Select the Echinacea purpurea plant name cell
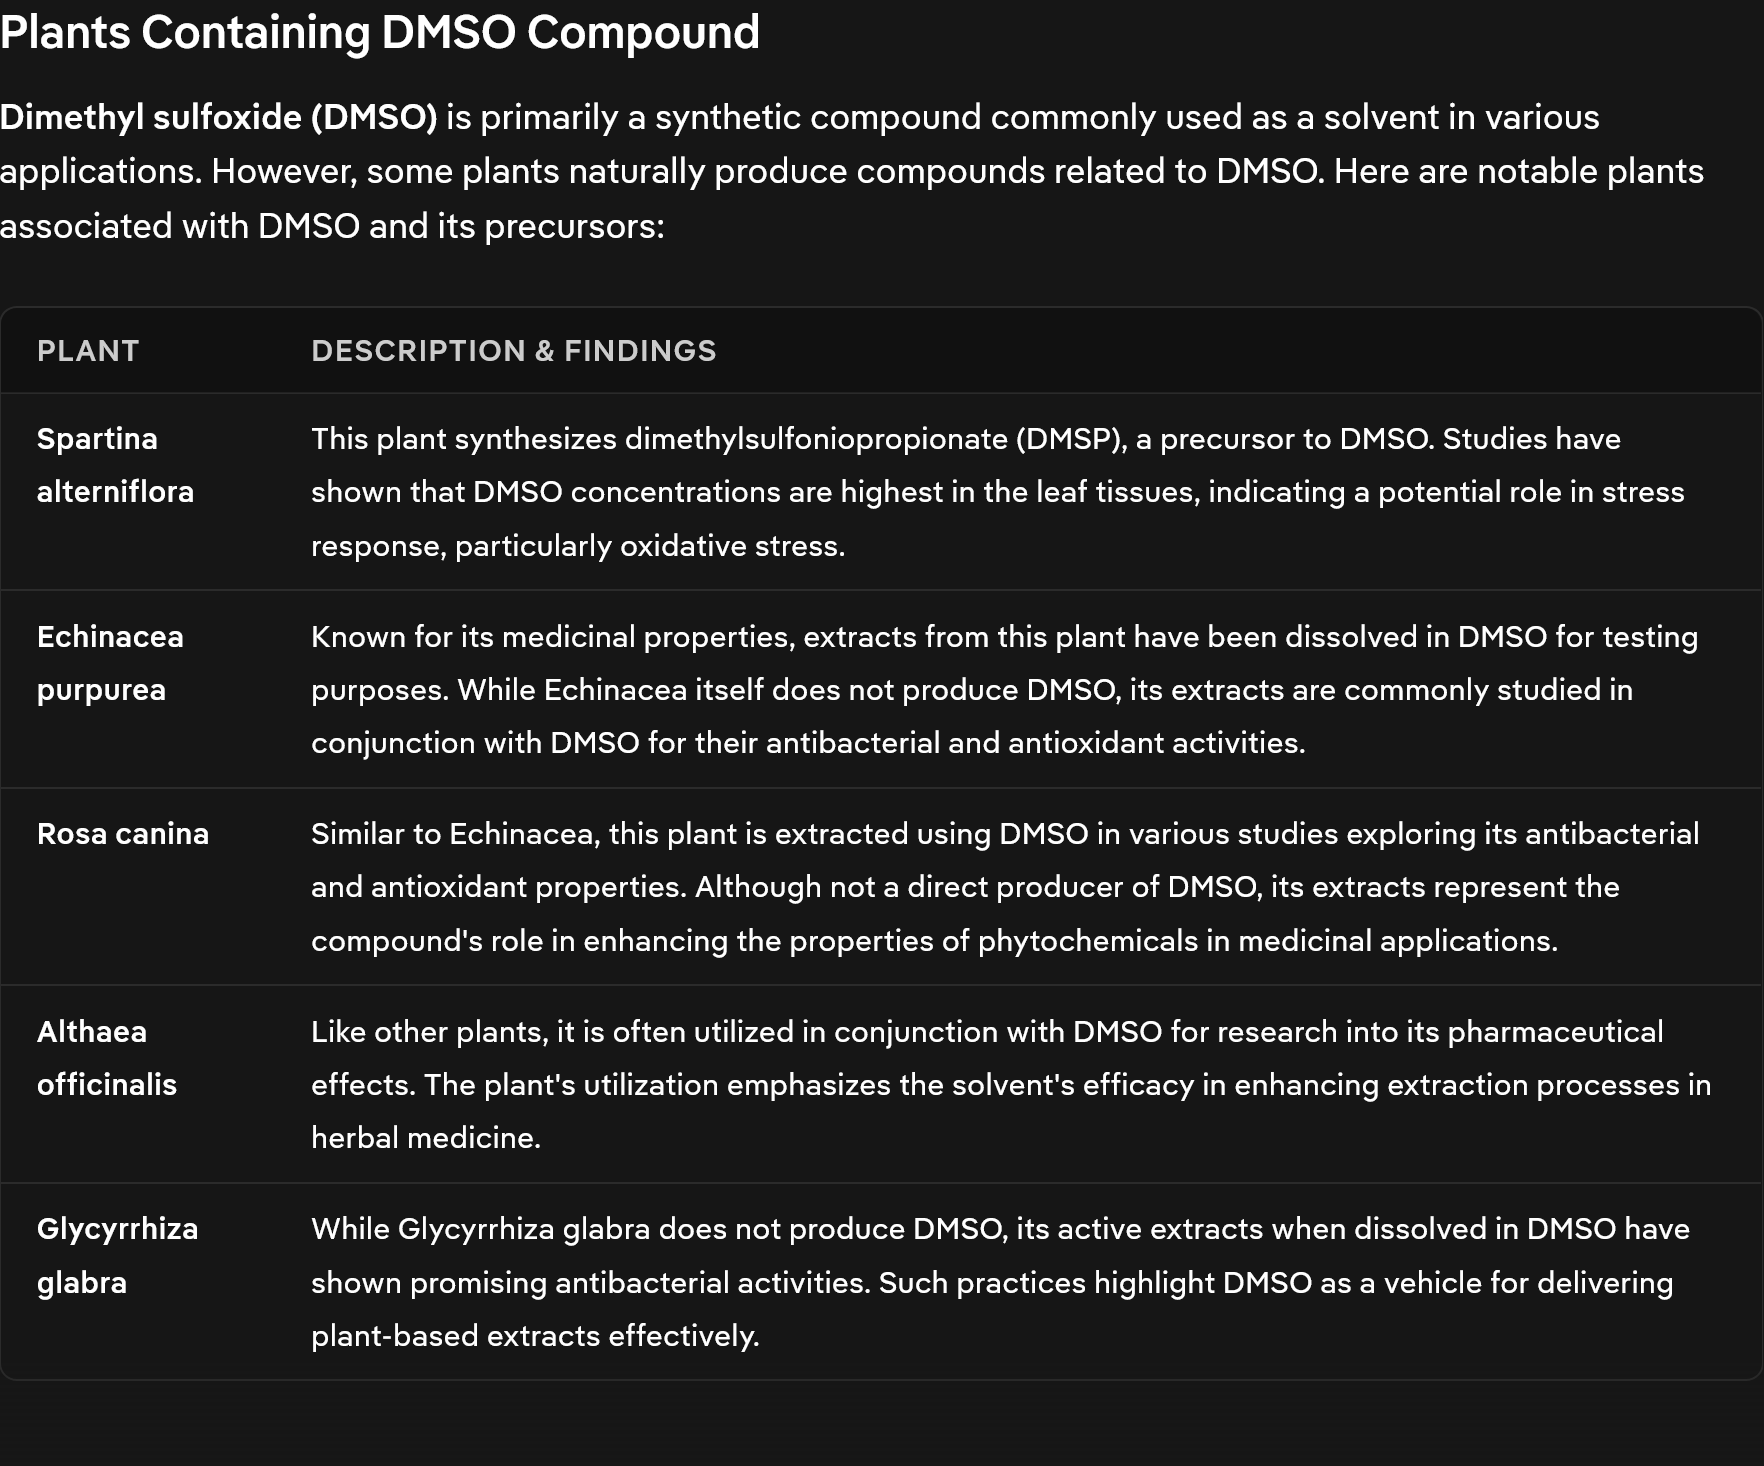This screenshot has height=1466, width=1764. pyautogui.click(x=110, y=663)
